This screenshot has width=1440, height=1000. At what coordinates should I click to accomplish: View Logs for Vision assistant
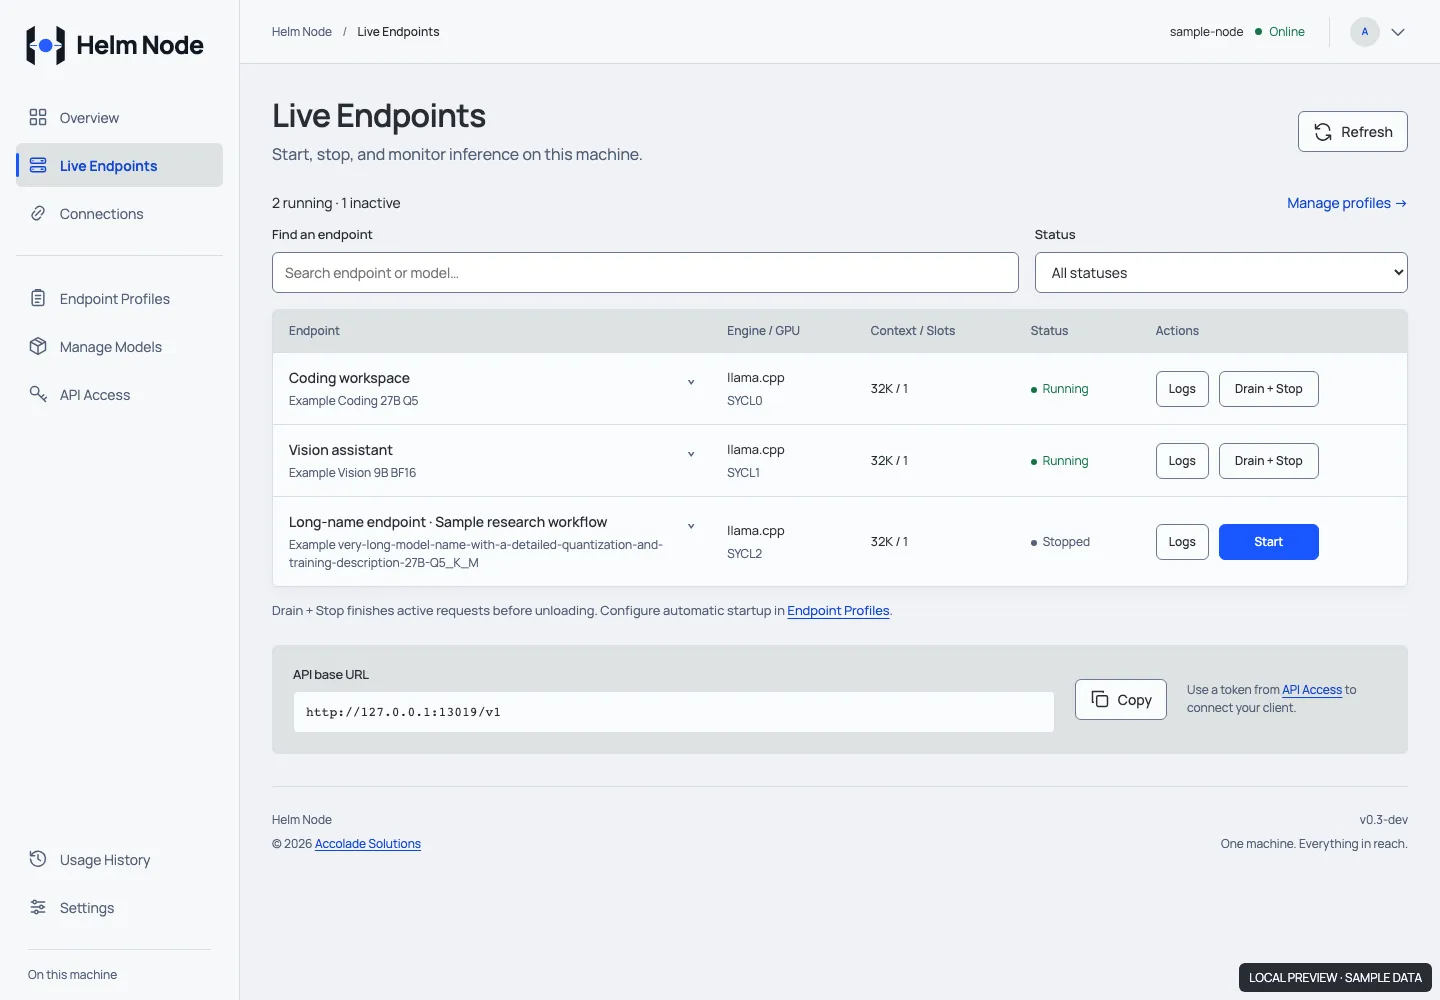[x=1182, y=461]
